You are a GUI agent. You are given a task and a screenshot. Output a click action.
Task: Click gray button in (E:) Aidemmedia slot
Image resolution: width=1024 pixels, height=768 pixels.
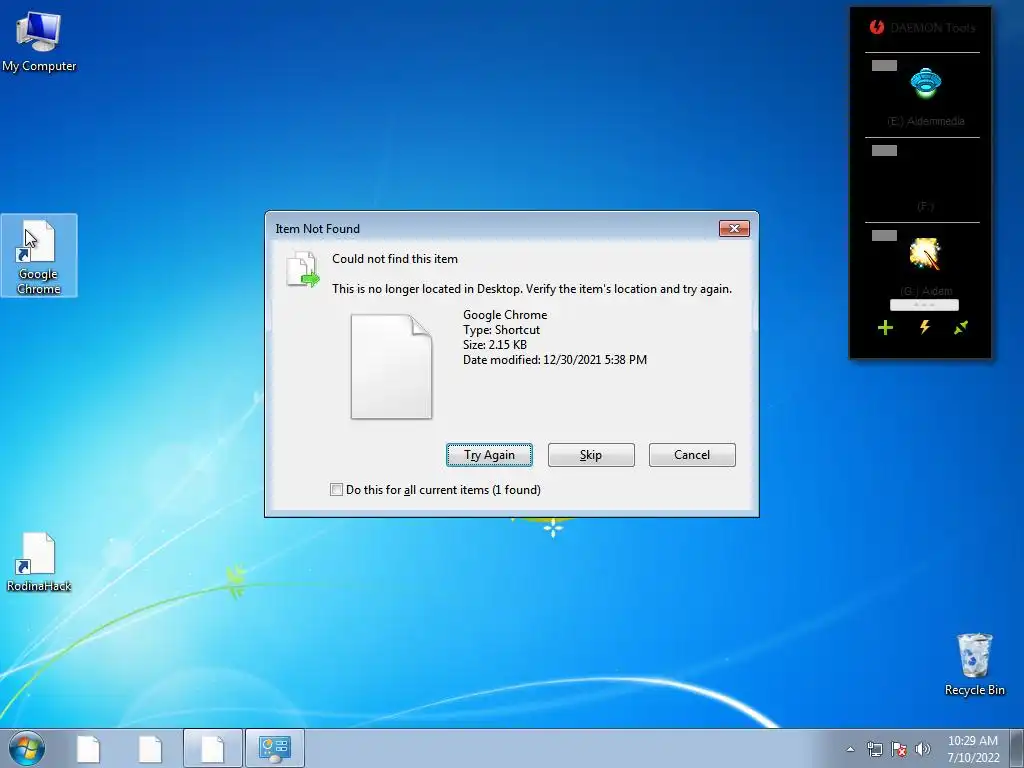[884, 65]
